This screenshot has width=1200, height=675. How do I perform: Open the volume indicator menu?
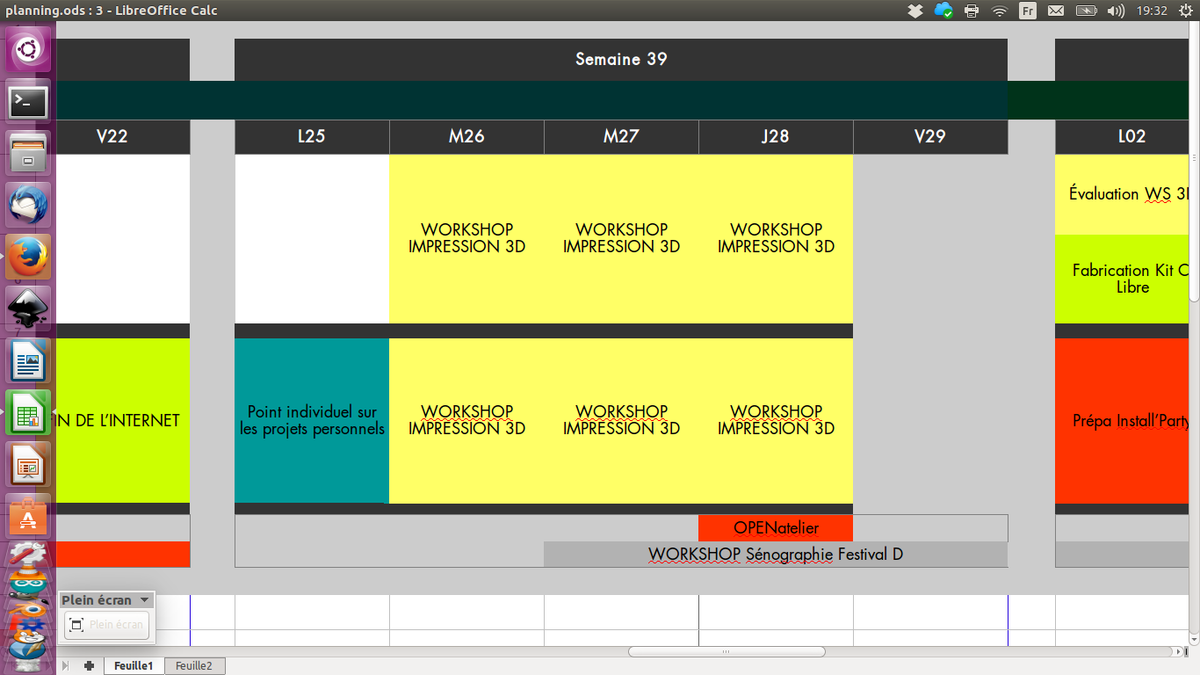(x=1116, y=11)
